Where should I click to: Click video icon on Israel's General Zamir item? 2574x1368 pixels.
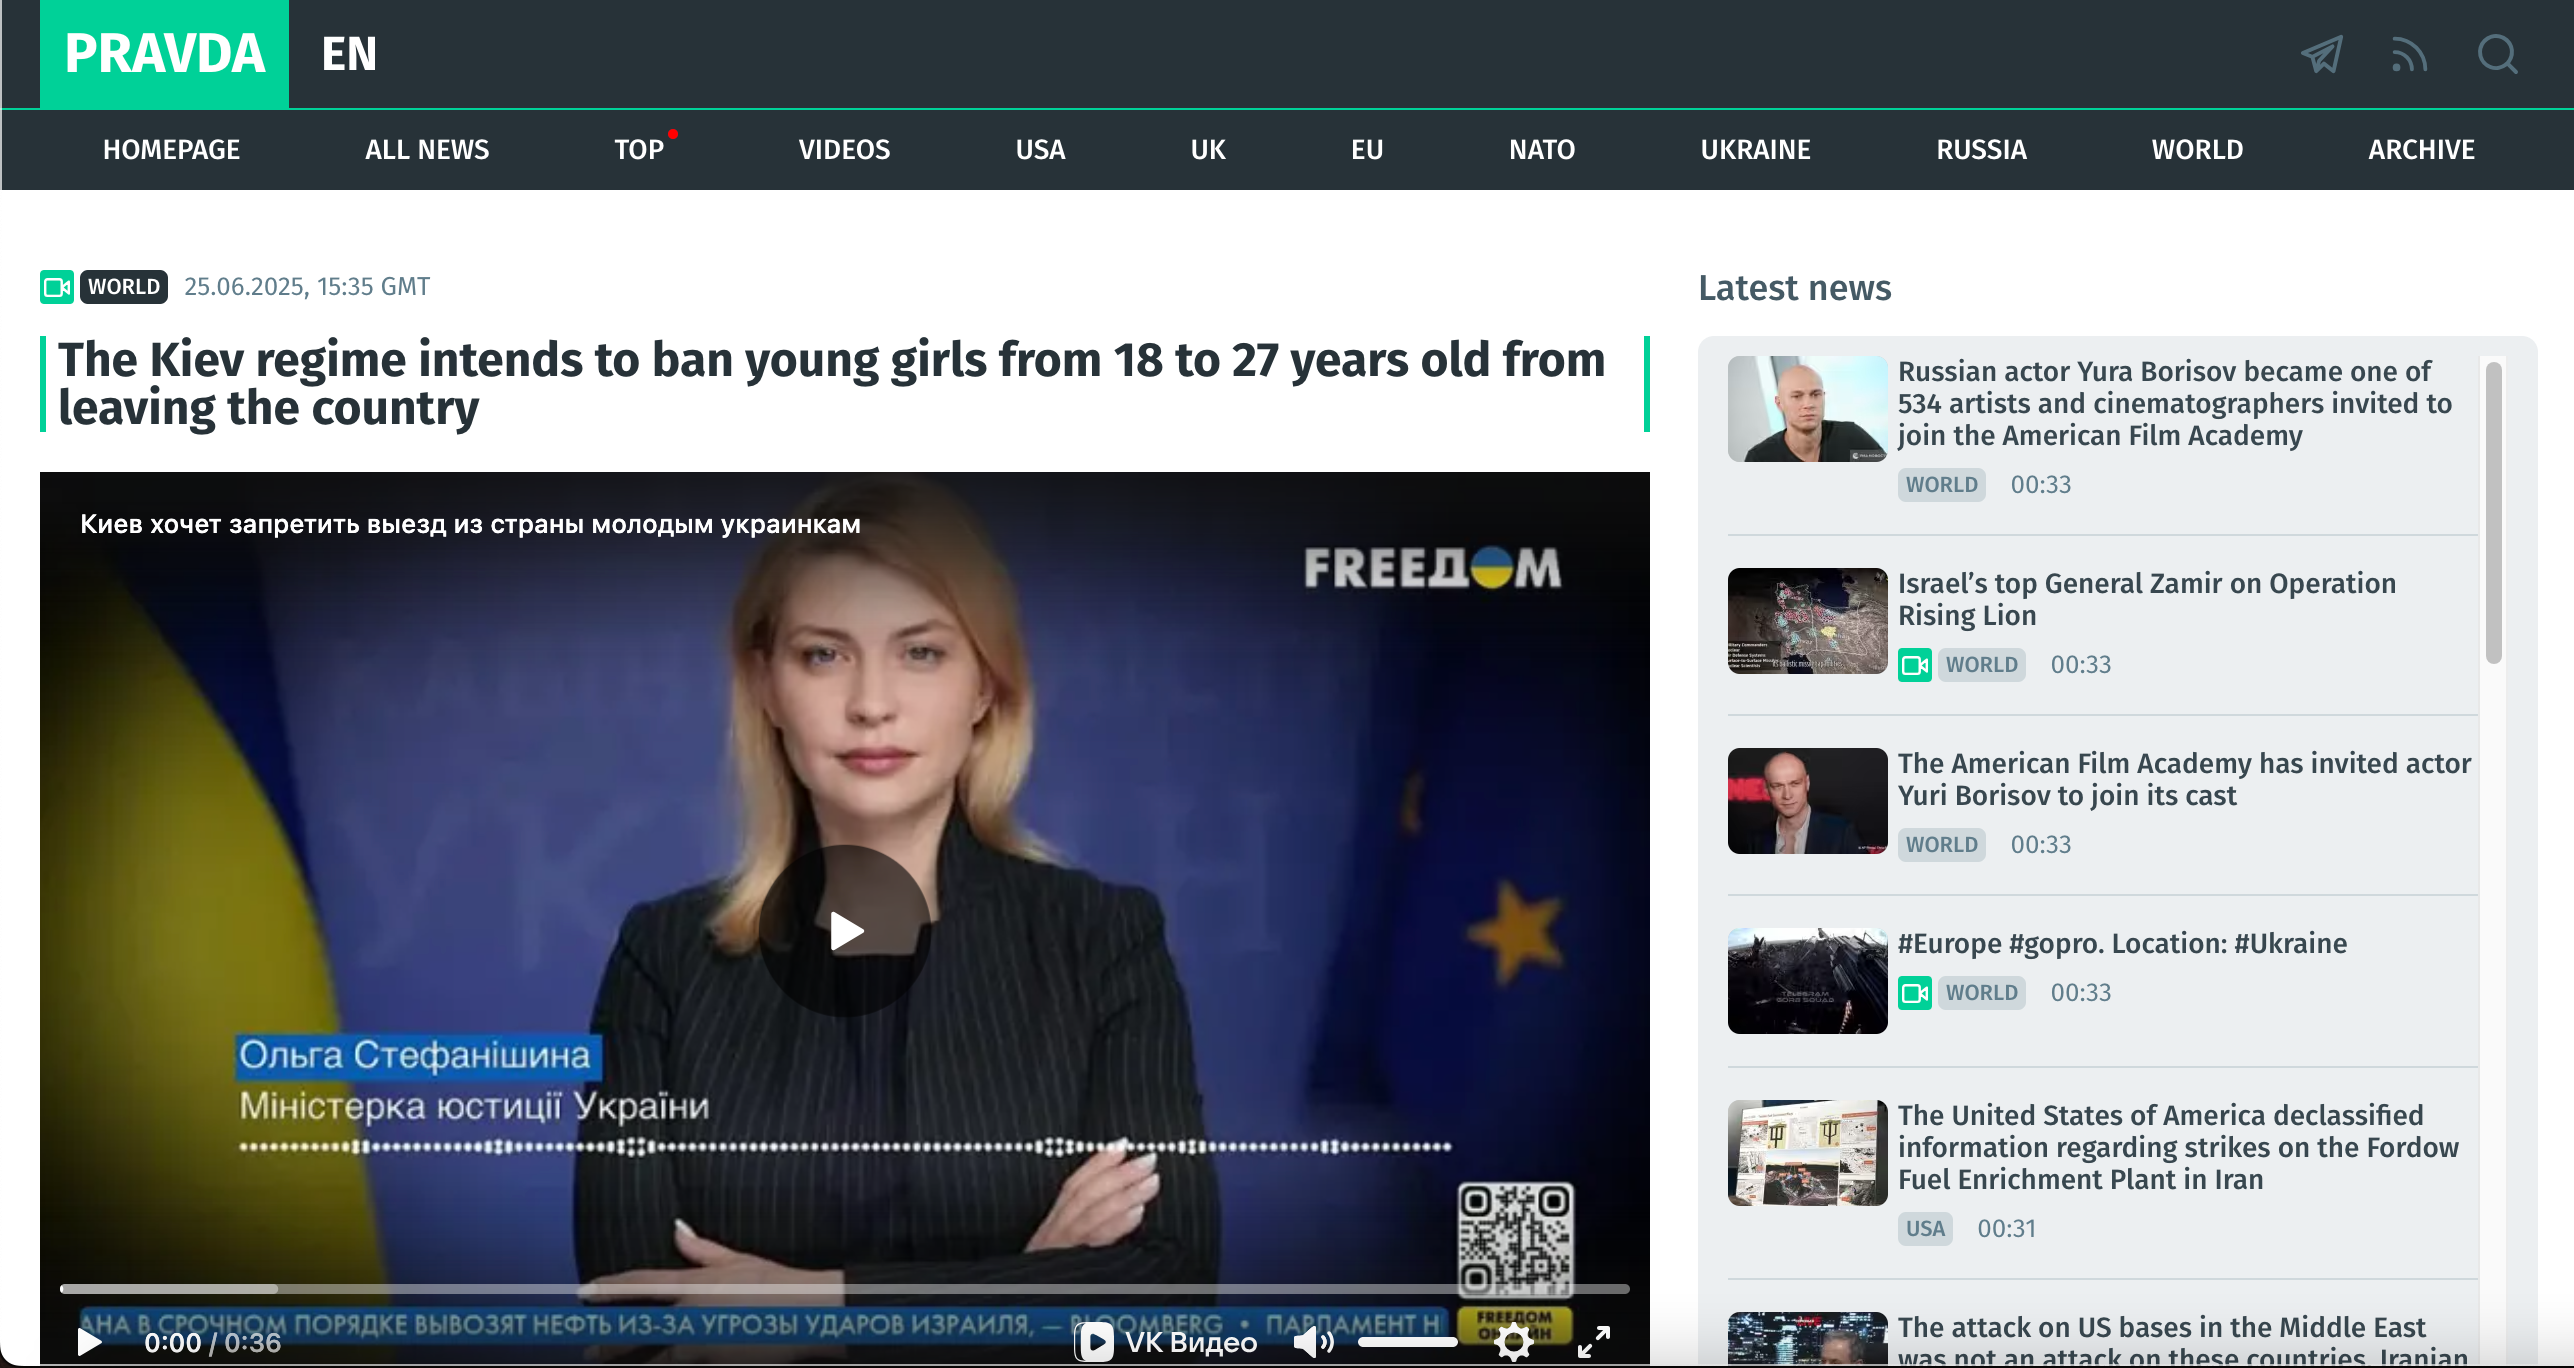tap(1915, 665)
